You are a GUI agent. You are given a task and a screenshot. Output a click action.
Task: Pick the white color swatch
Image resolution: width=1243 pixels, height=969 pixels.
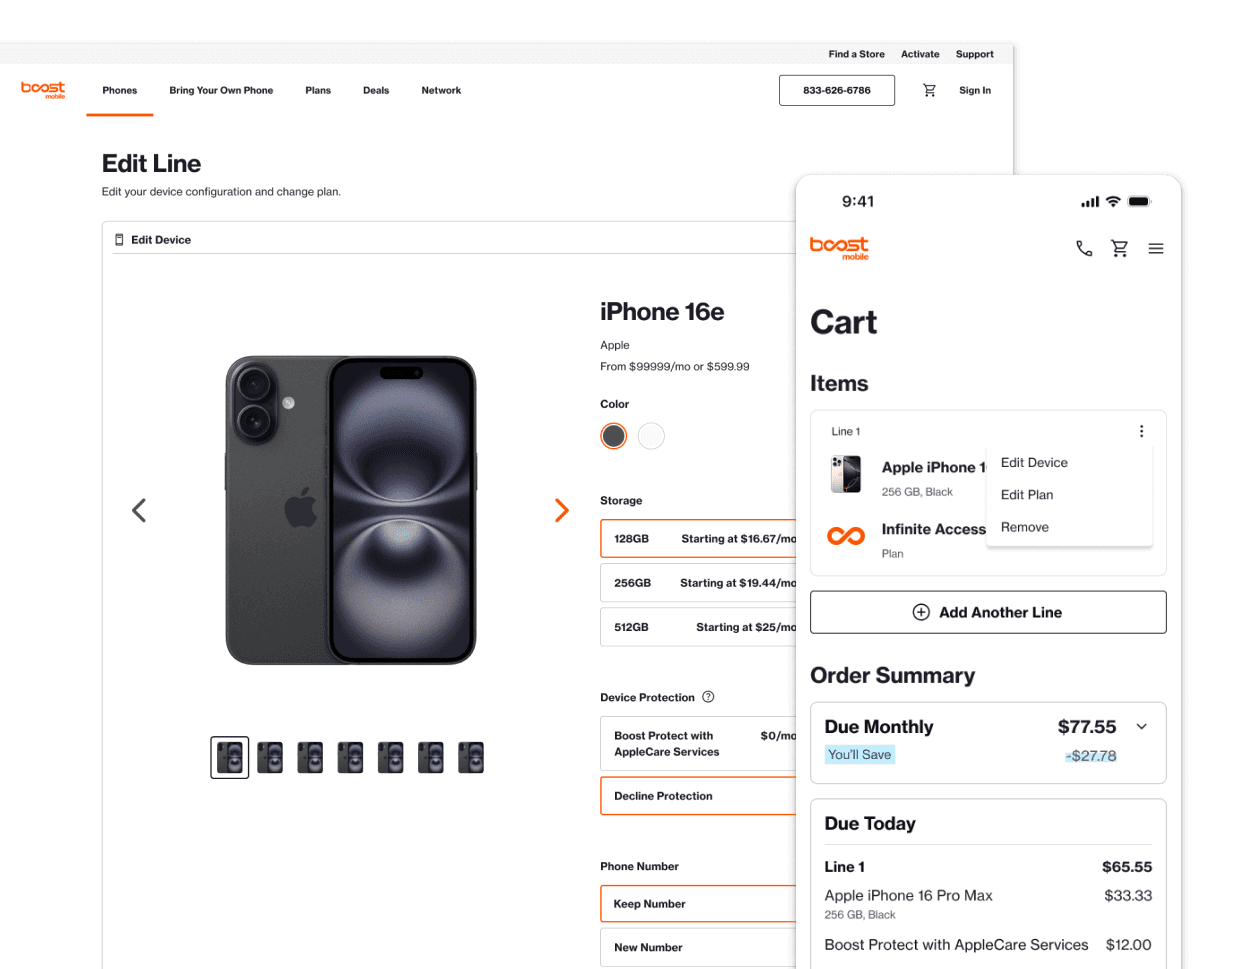coord(651,436)
